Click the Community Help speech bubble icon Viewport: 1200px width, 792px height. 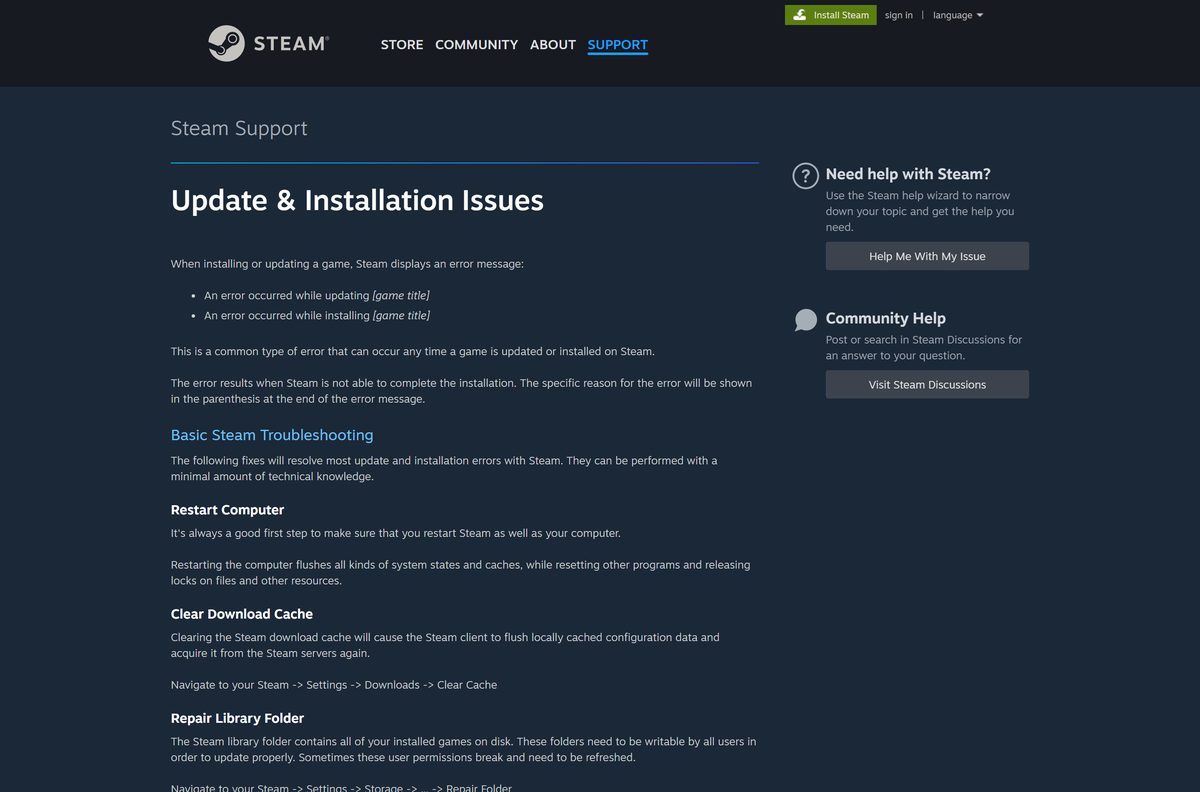[806, 320]
